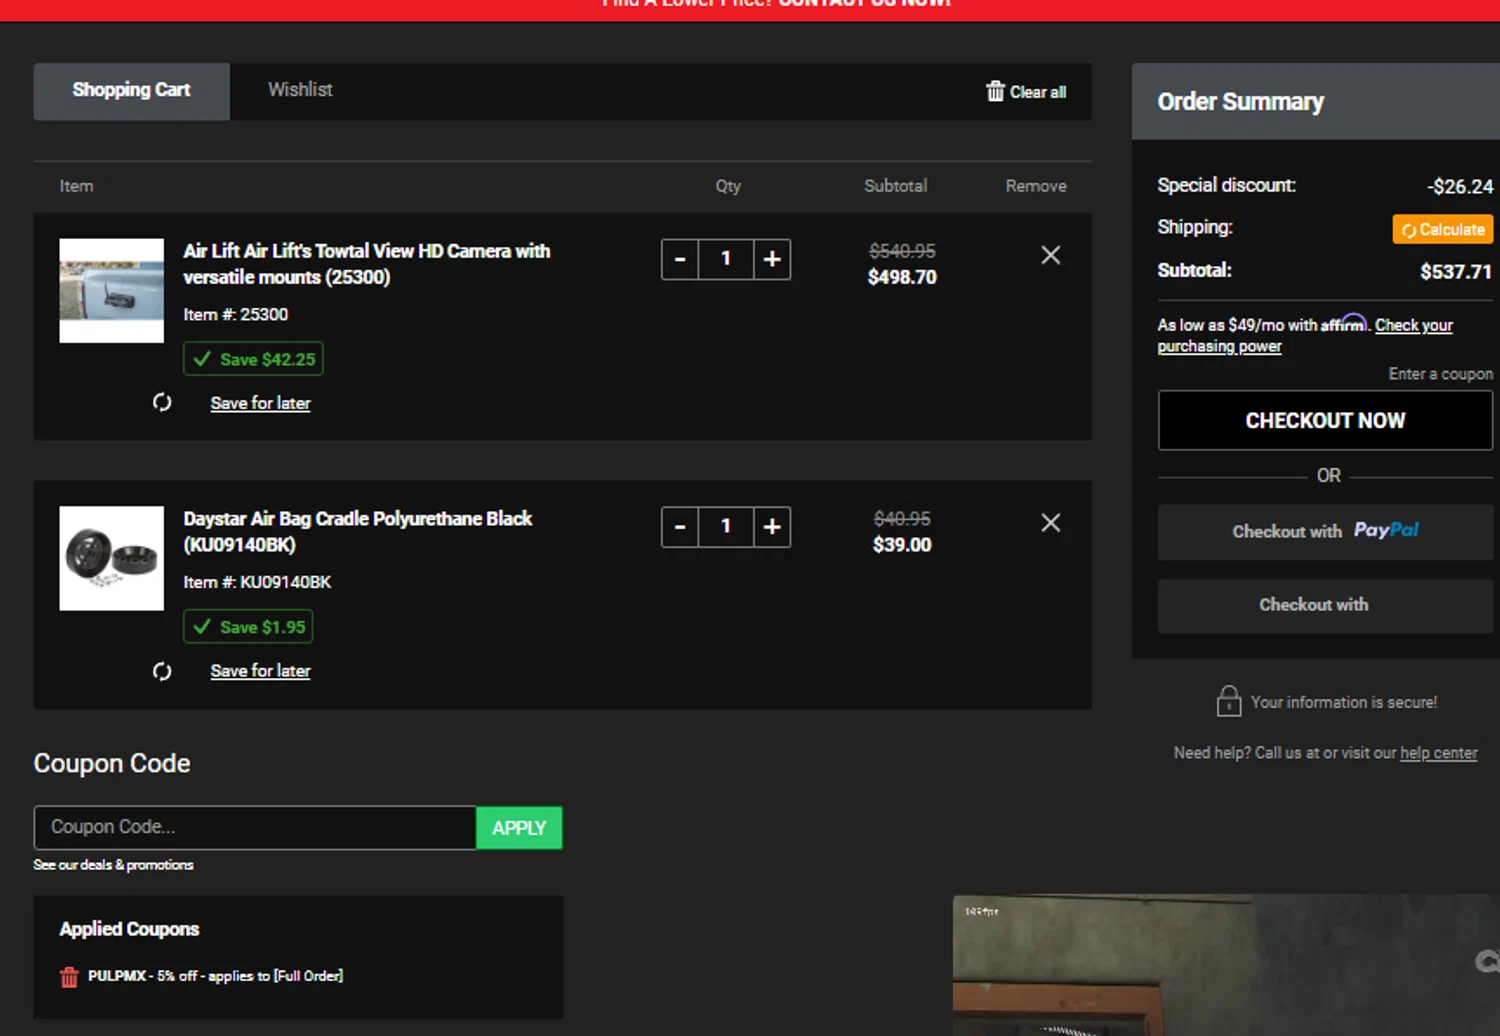Click Item #: KU09140BK text

tap(257, 583)
